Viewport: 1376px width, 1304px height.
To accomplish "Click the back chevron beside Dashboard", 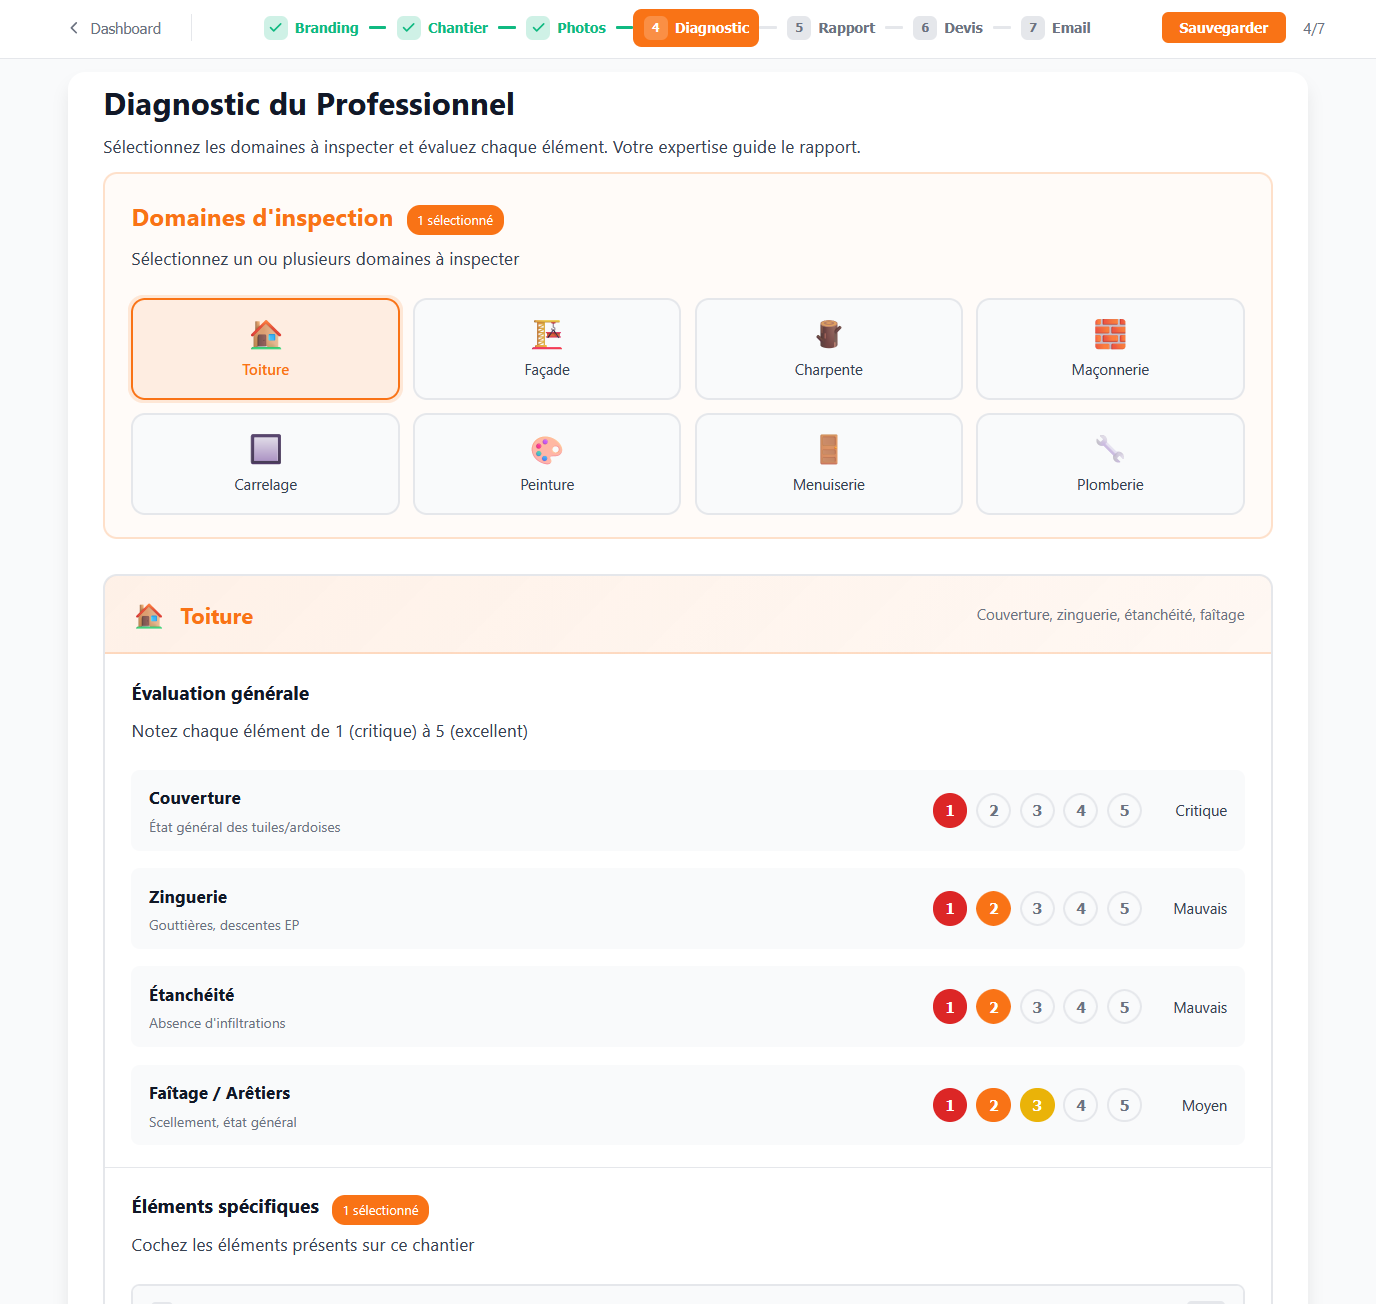I will [72, 28].
